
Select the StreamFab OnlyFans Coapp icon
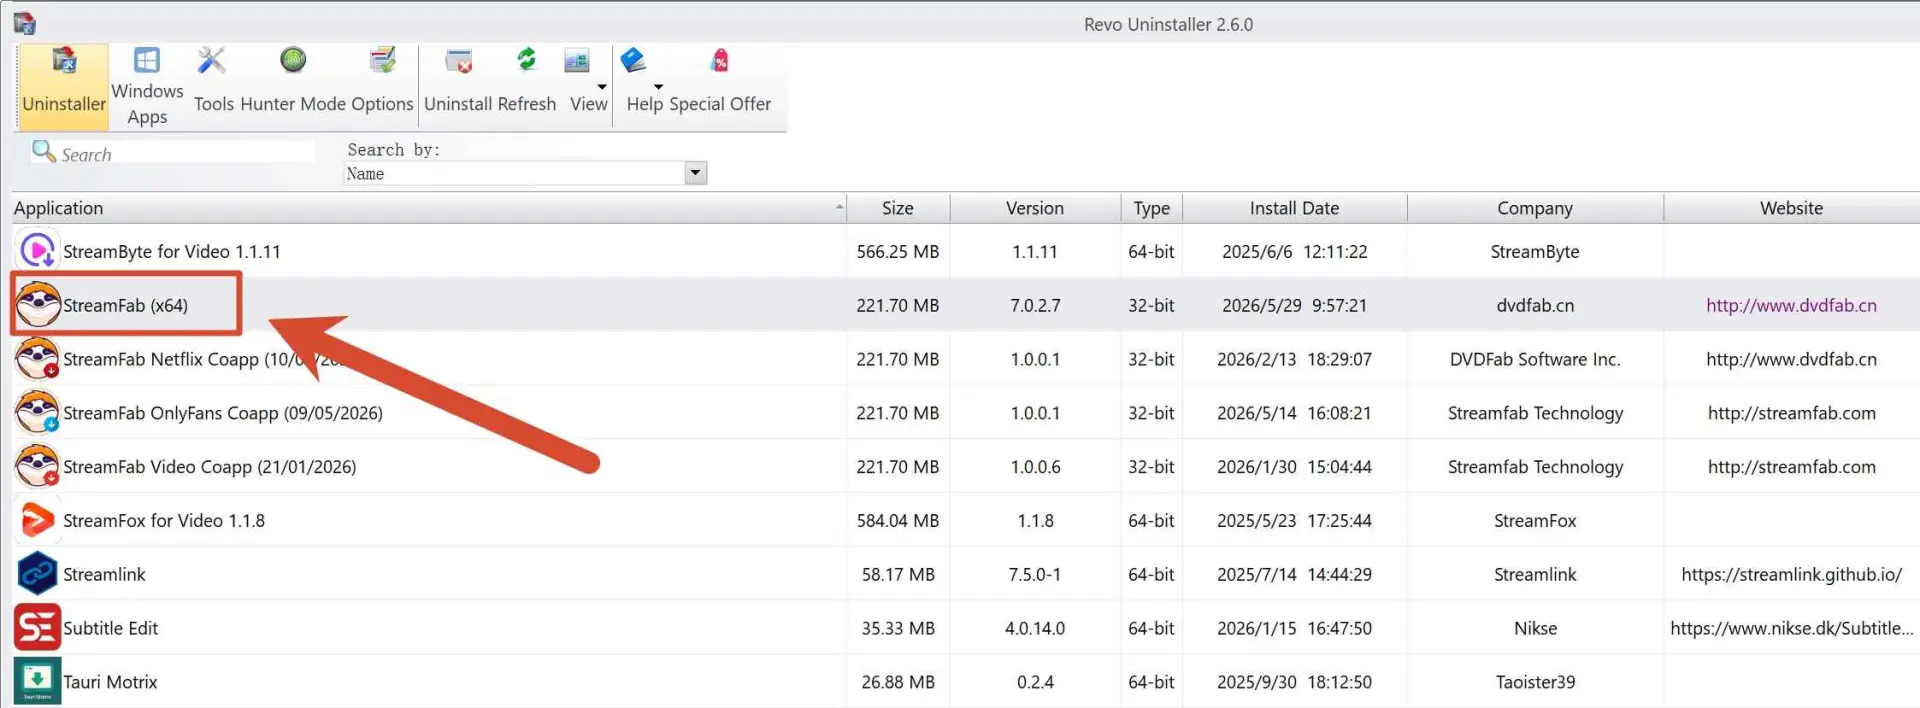point(38,412)
